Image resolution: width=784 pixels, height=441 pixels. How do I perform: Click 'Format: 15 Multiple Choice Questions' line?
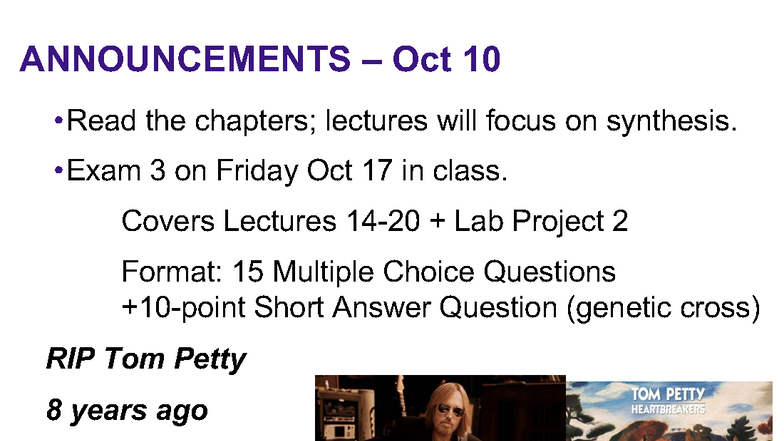[368, 271]
